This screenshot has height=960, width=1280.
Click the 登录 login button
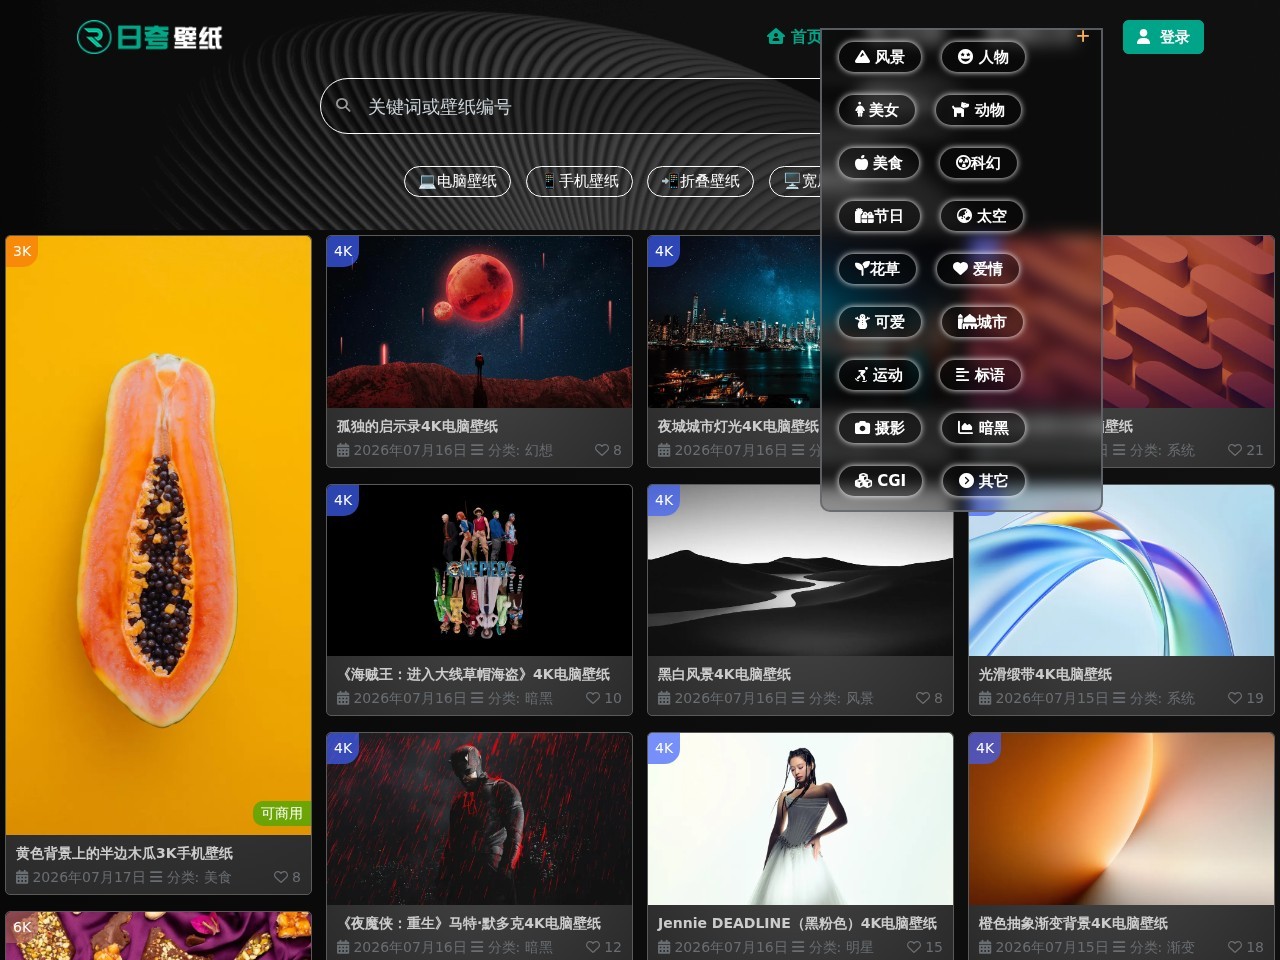click(1163, 37)
